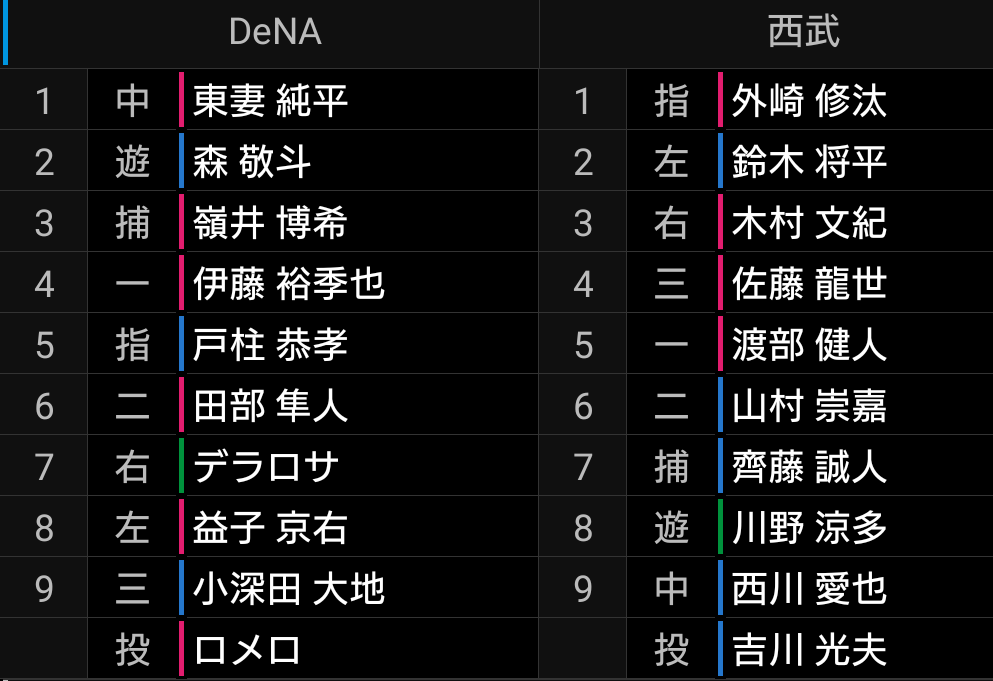
Task: Open 木村 文紀 player details
Action: [809, 223]
